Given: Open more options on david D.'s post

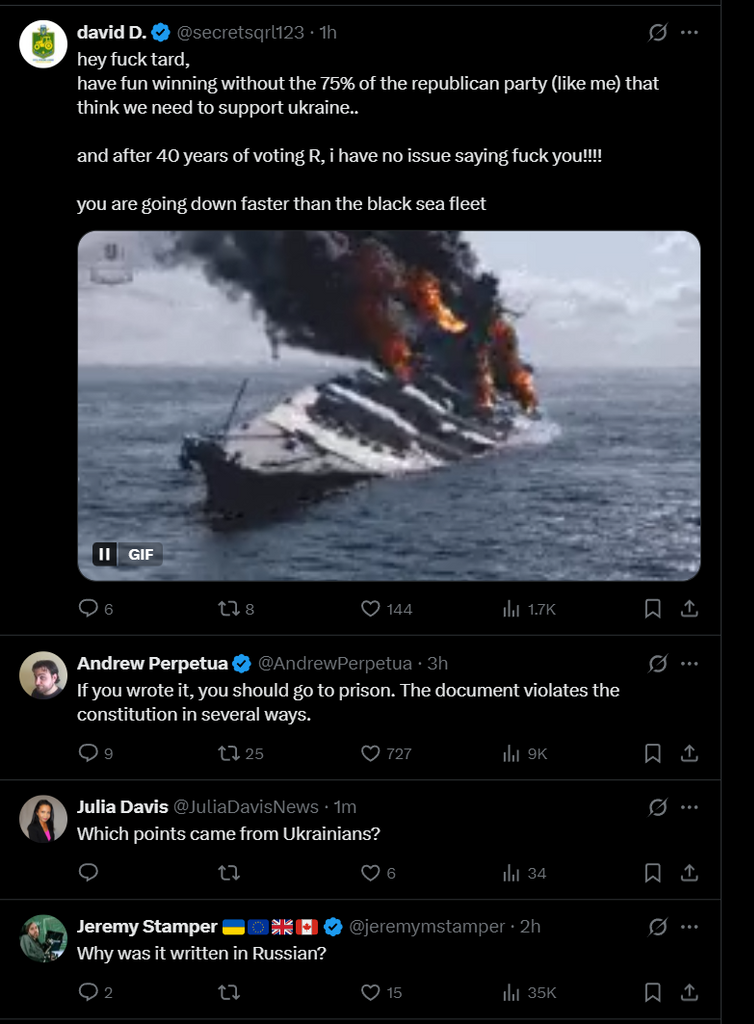Looking at the screenshot, I should tap(689, 32).
